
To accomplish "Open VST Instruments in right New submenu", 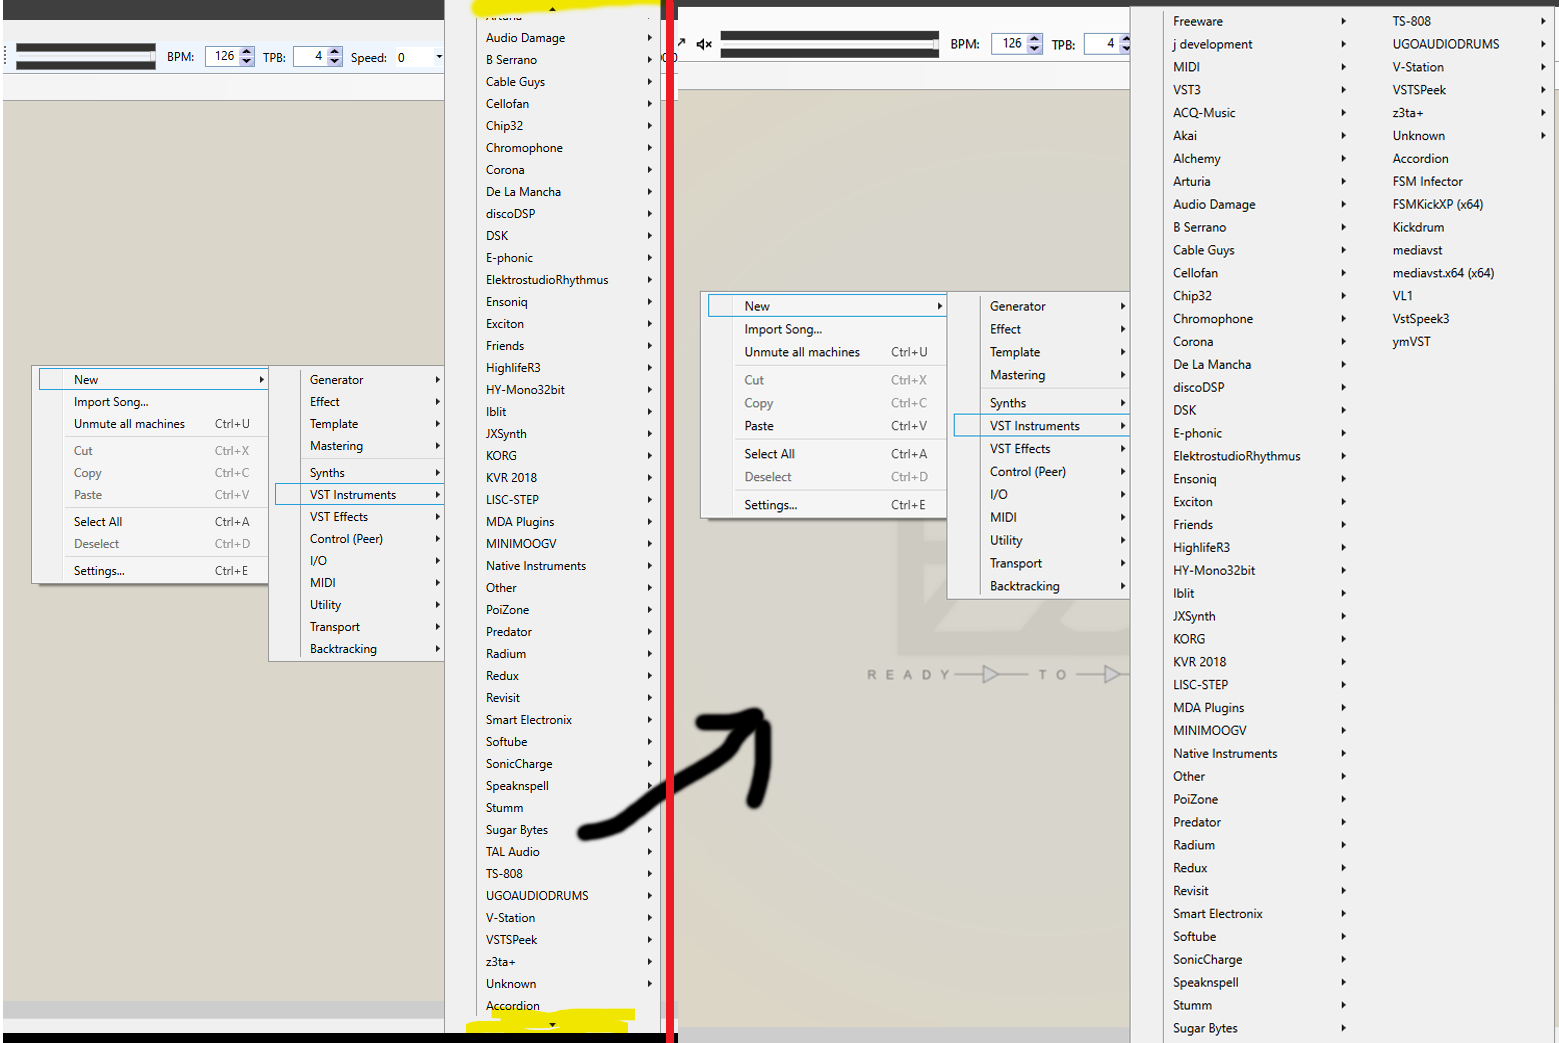I will tap(1041, 426).
